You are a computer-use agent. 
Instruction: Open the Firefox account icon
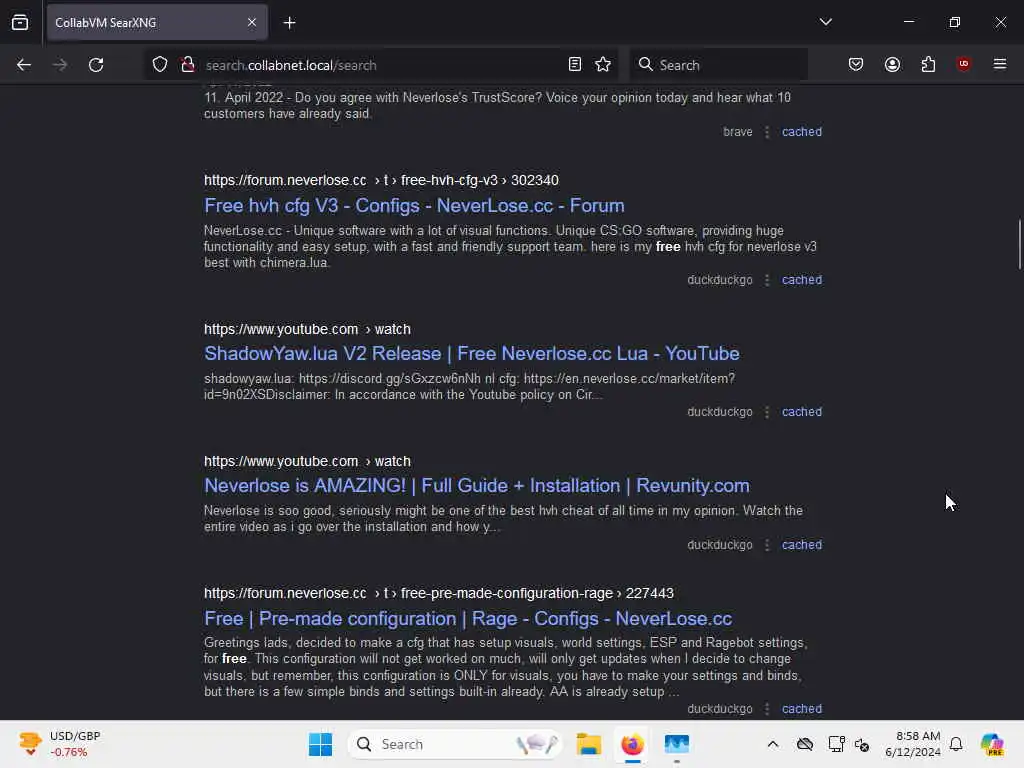[x=892, y=65]
